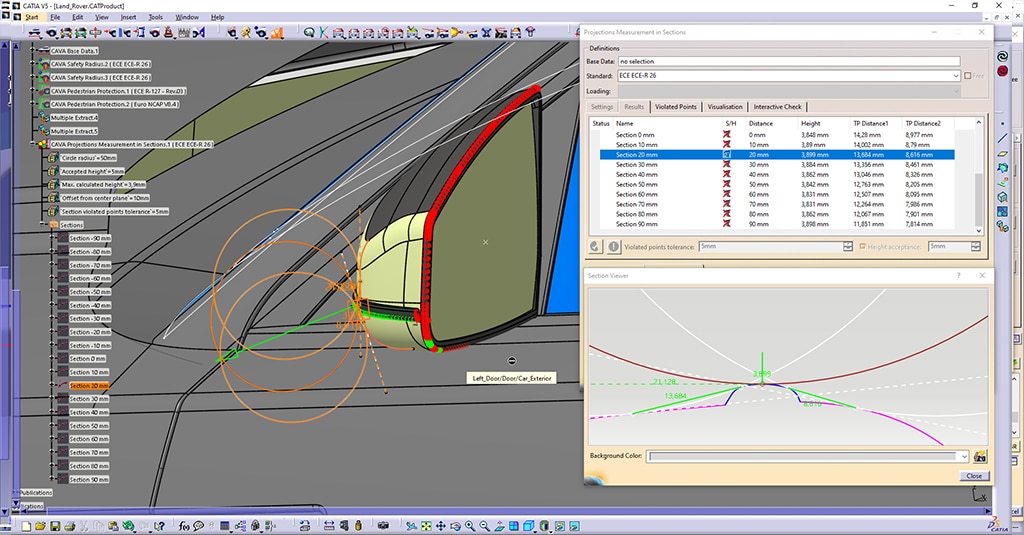
Task: Click the Violated points tolerance stepper
Action: pos(848,246)
